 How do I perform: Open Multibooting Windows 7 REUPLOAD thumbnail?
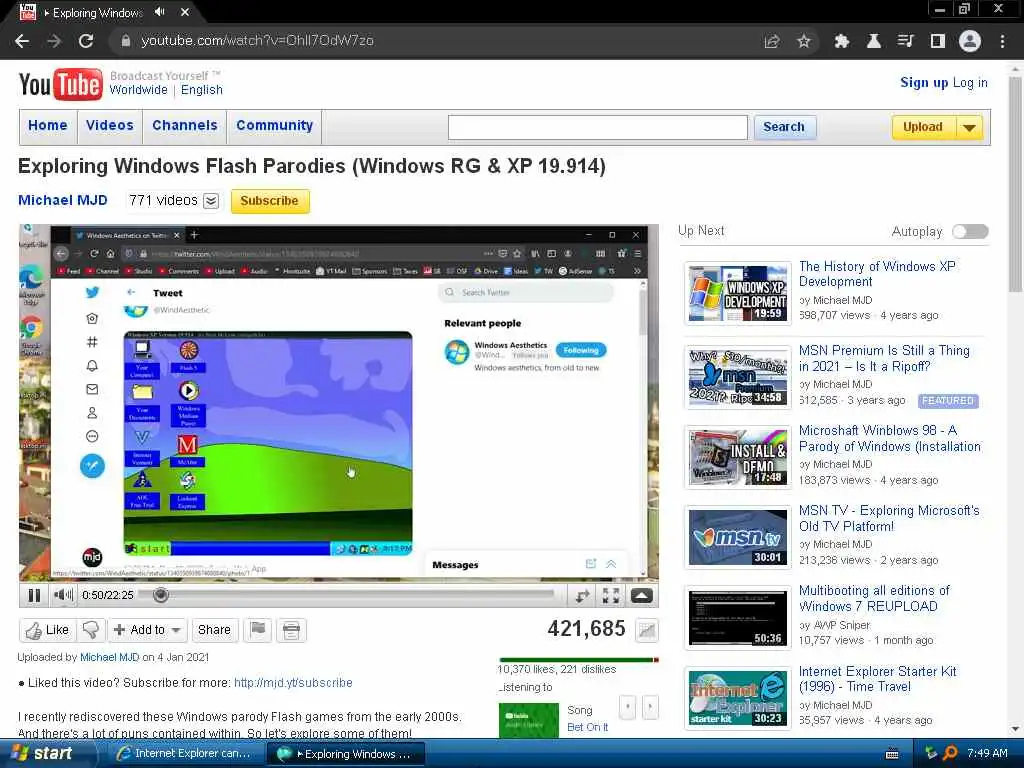pyautogui.click(x=738, y=617)
